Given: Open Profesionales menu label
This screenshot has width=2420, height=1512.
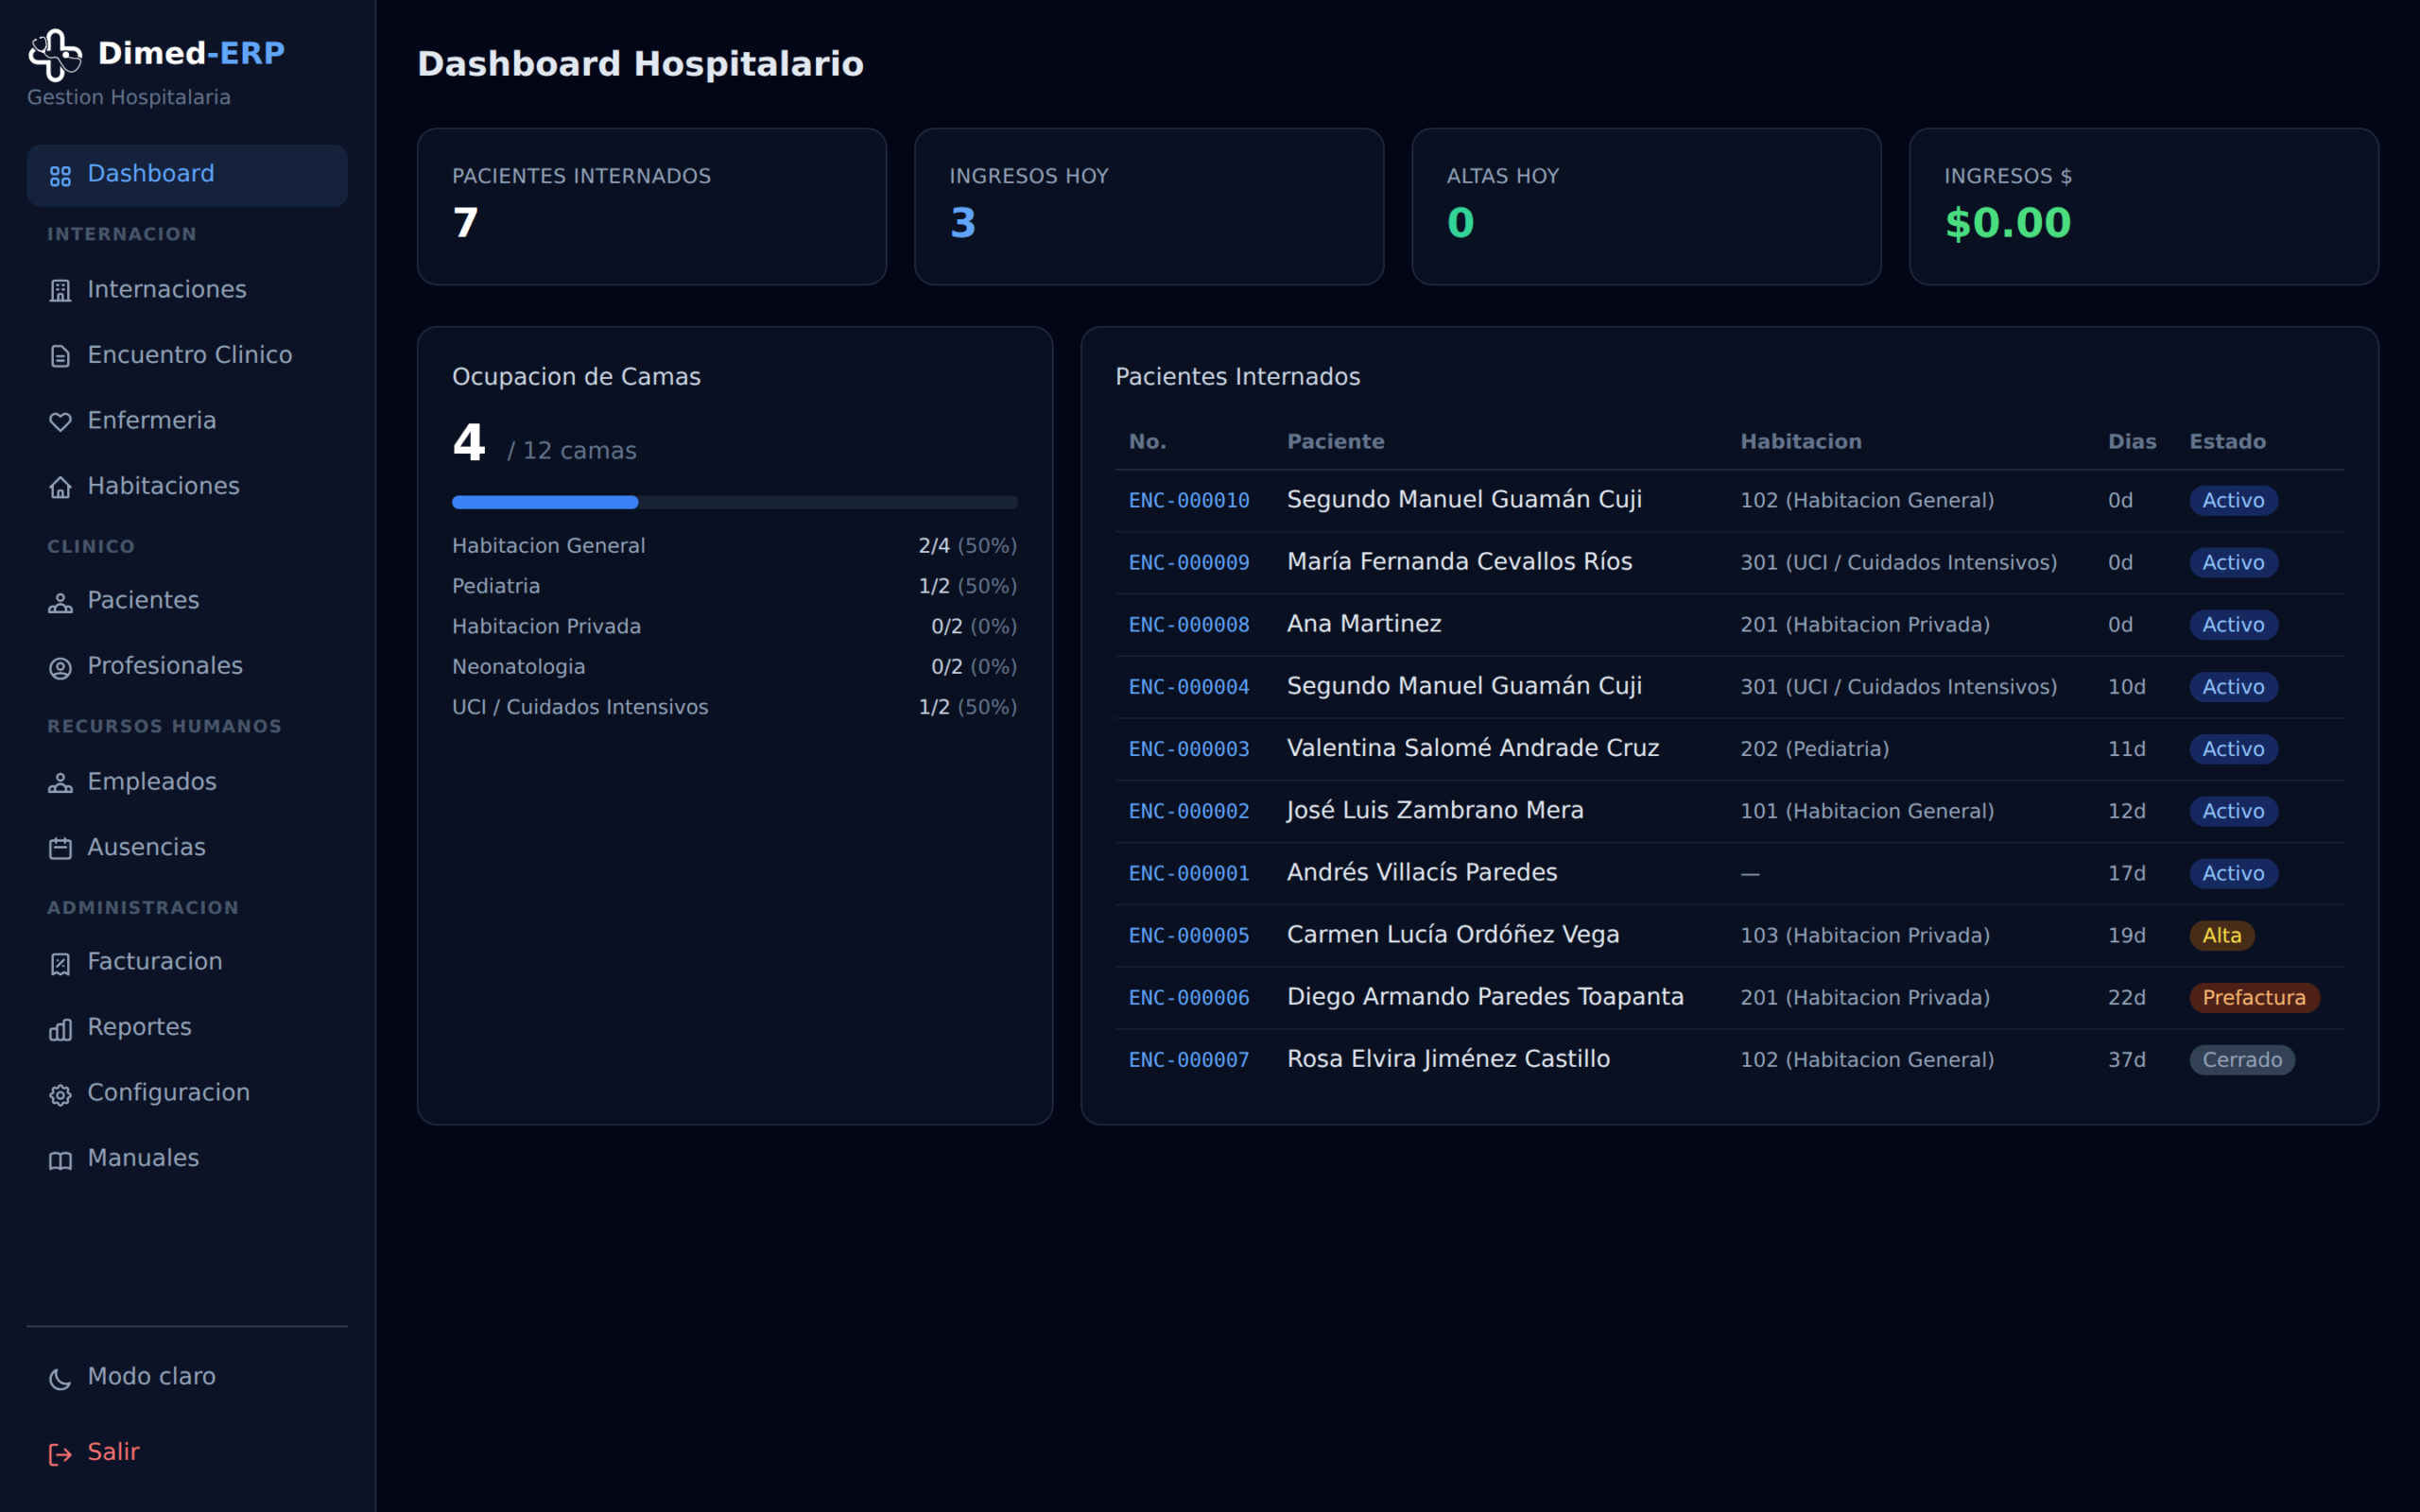Looking at the screenshot, I should point(165,666).
